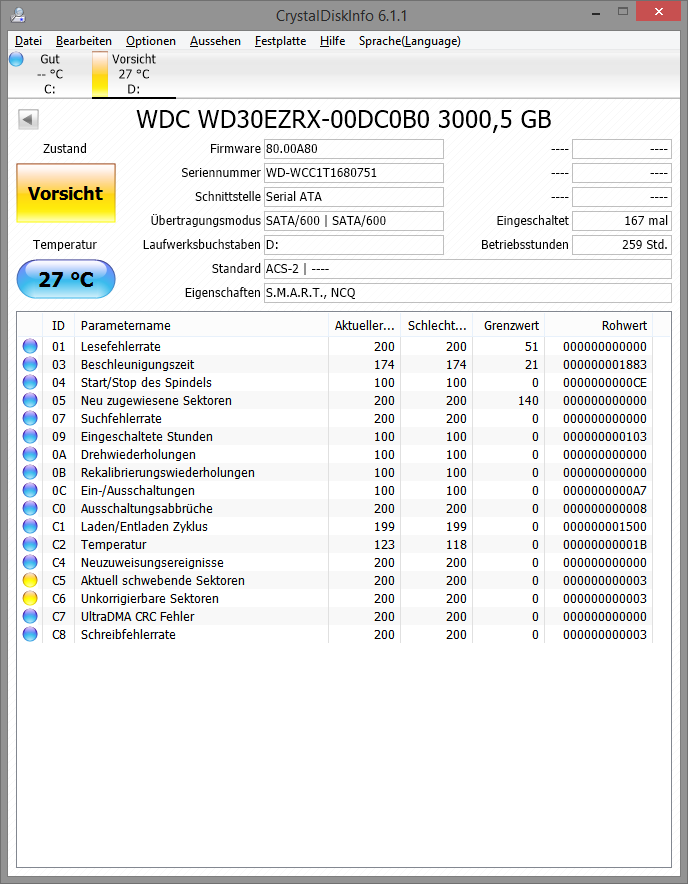The width and height of the screenshot is (689, 884).
Task: Select Temperatur worst value 118
Action: point(456,545)
